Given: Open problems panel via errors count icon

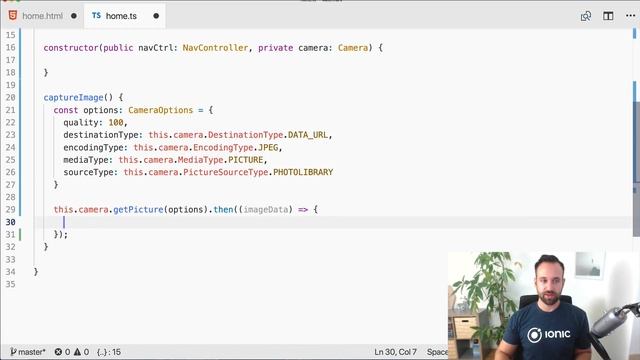Looking at the screenshot, I should pyautogui.click(x=62, y=352).
